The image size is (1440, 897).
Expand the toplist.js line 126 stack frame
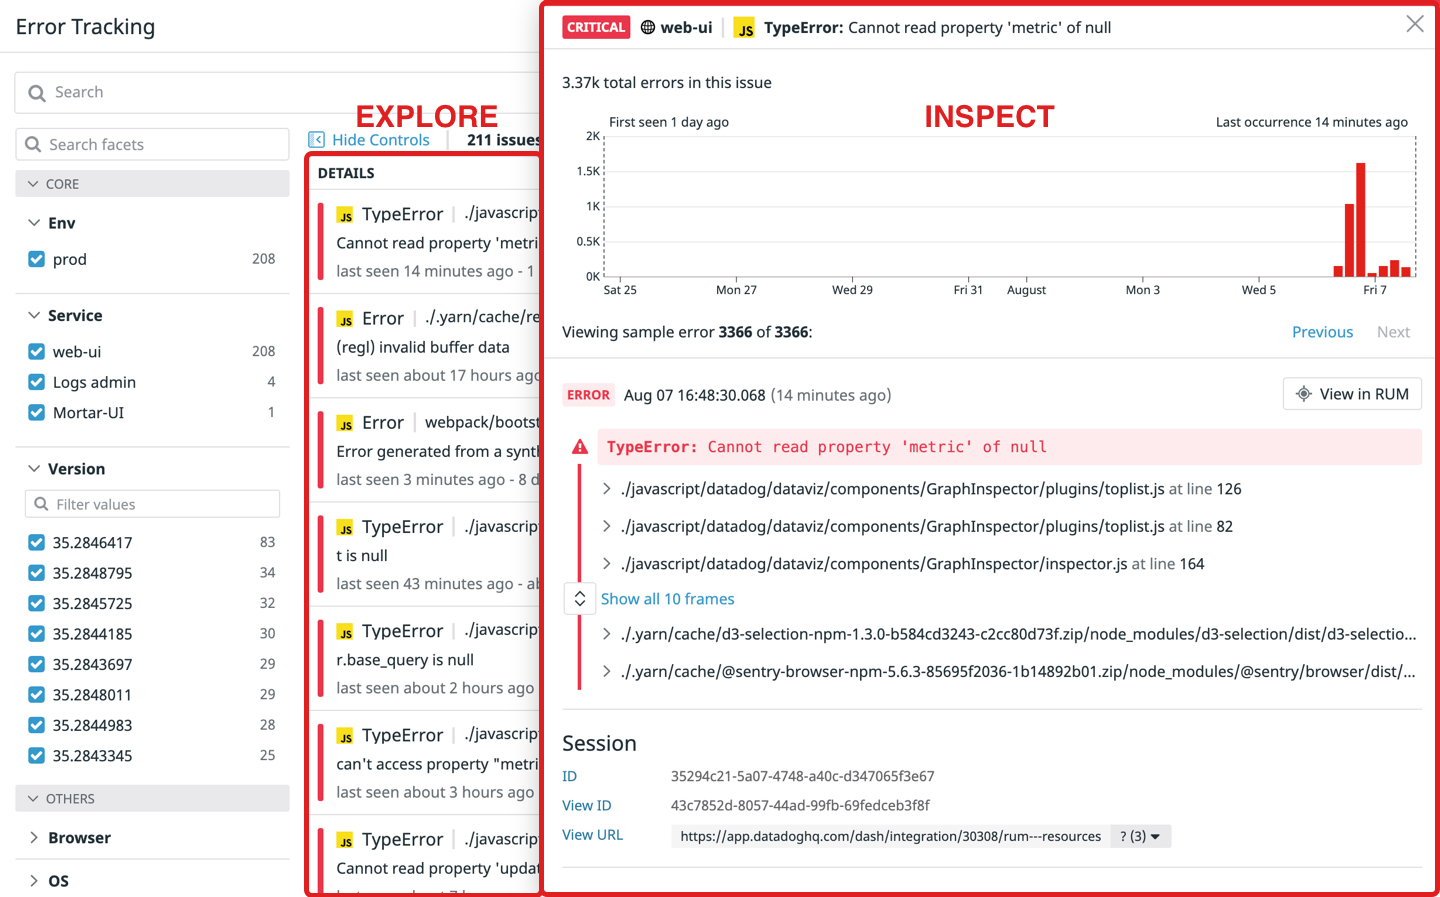tap(606, 489)
